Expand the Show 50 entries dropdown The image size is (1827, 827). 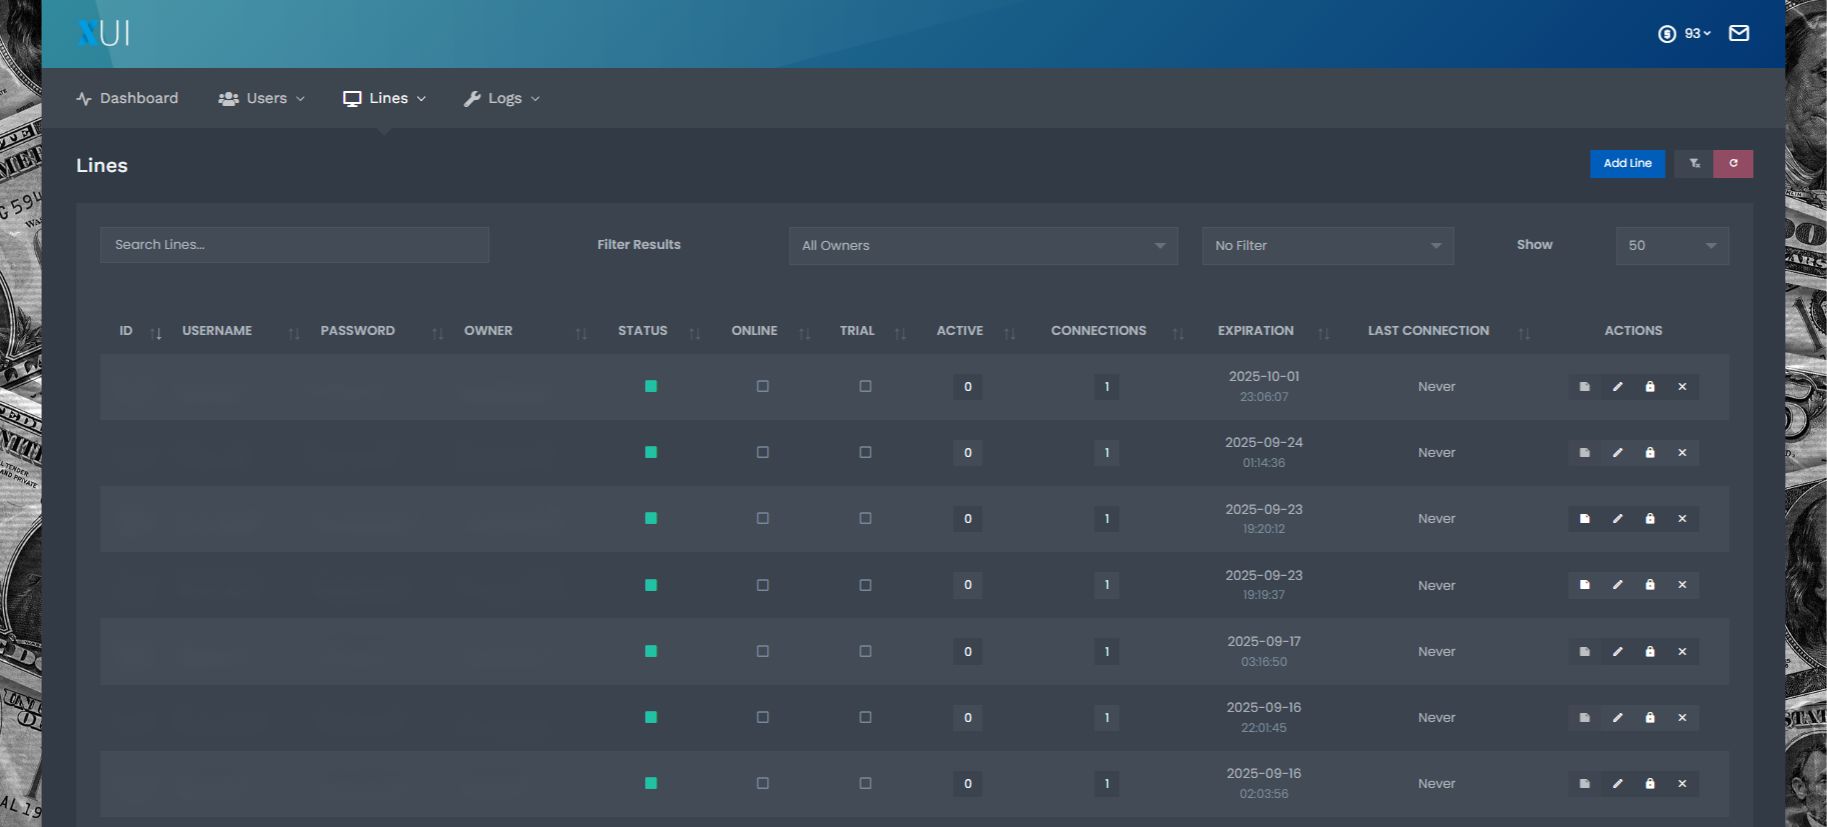pos(1671,246)
